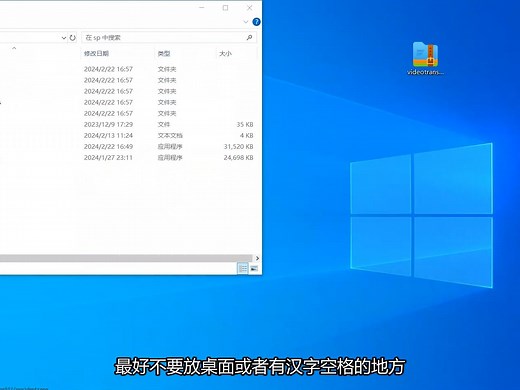Open Explorer help via question mark icon
Image resolution: width=520 pixels, height=390 pixels.
tap(256, 22)
